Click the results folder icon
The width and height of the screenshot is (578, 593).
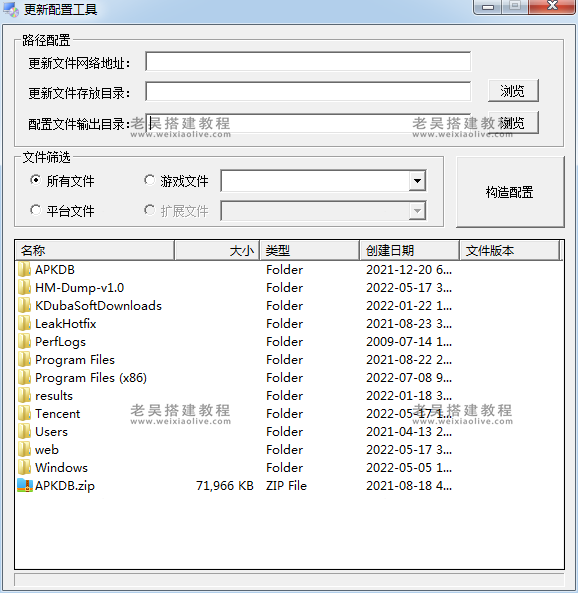pyautogui.click(x=25, y=396)
